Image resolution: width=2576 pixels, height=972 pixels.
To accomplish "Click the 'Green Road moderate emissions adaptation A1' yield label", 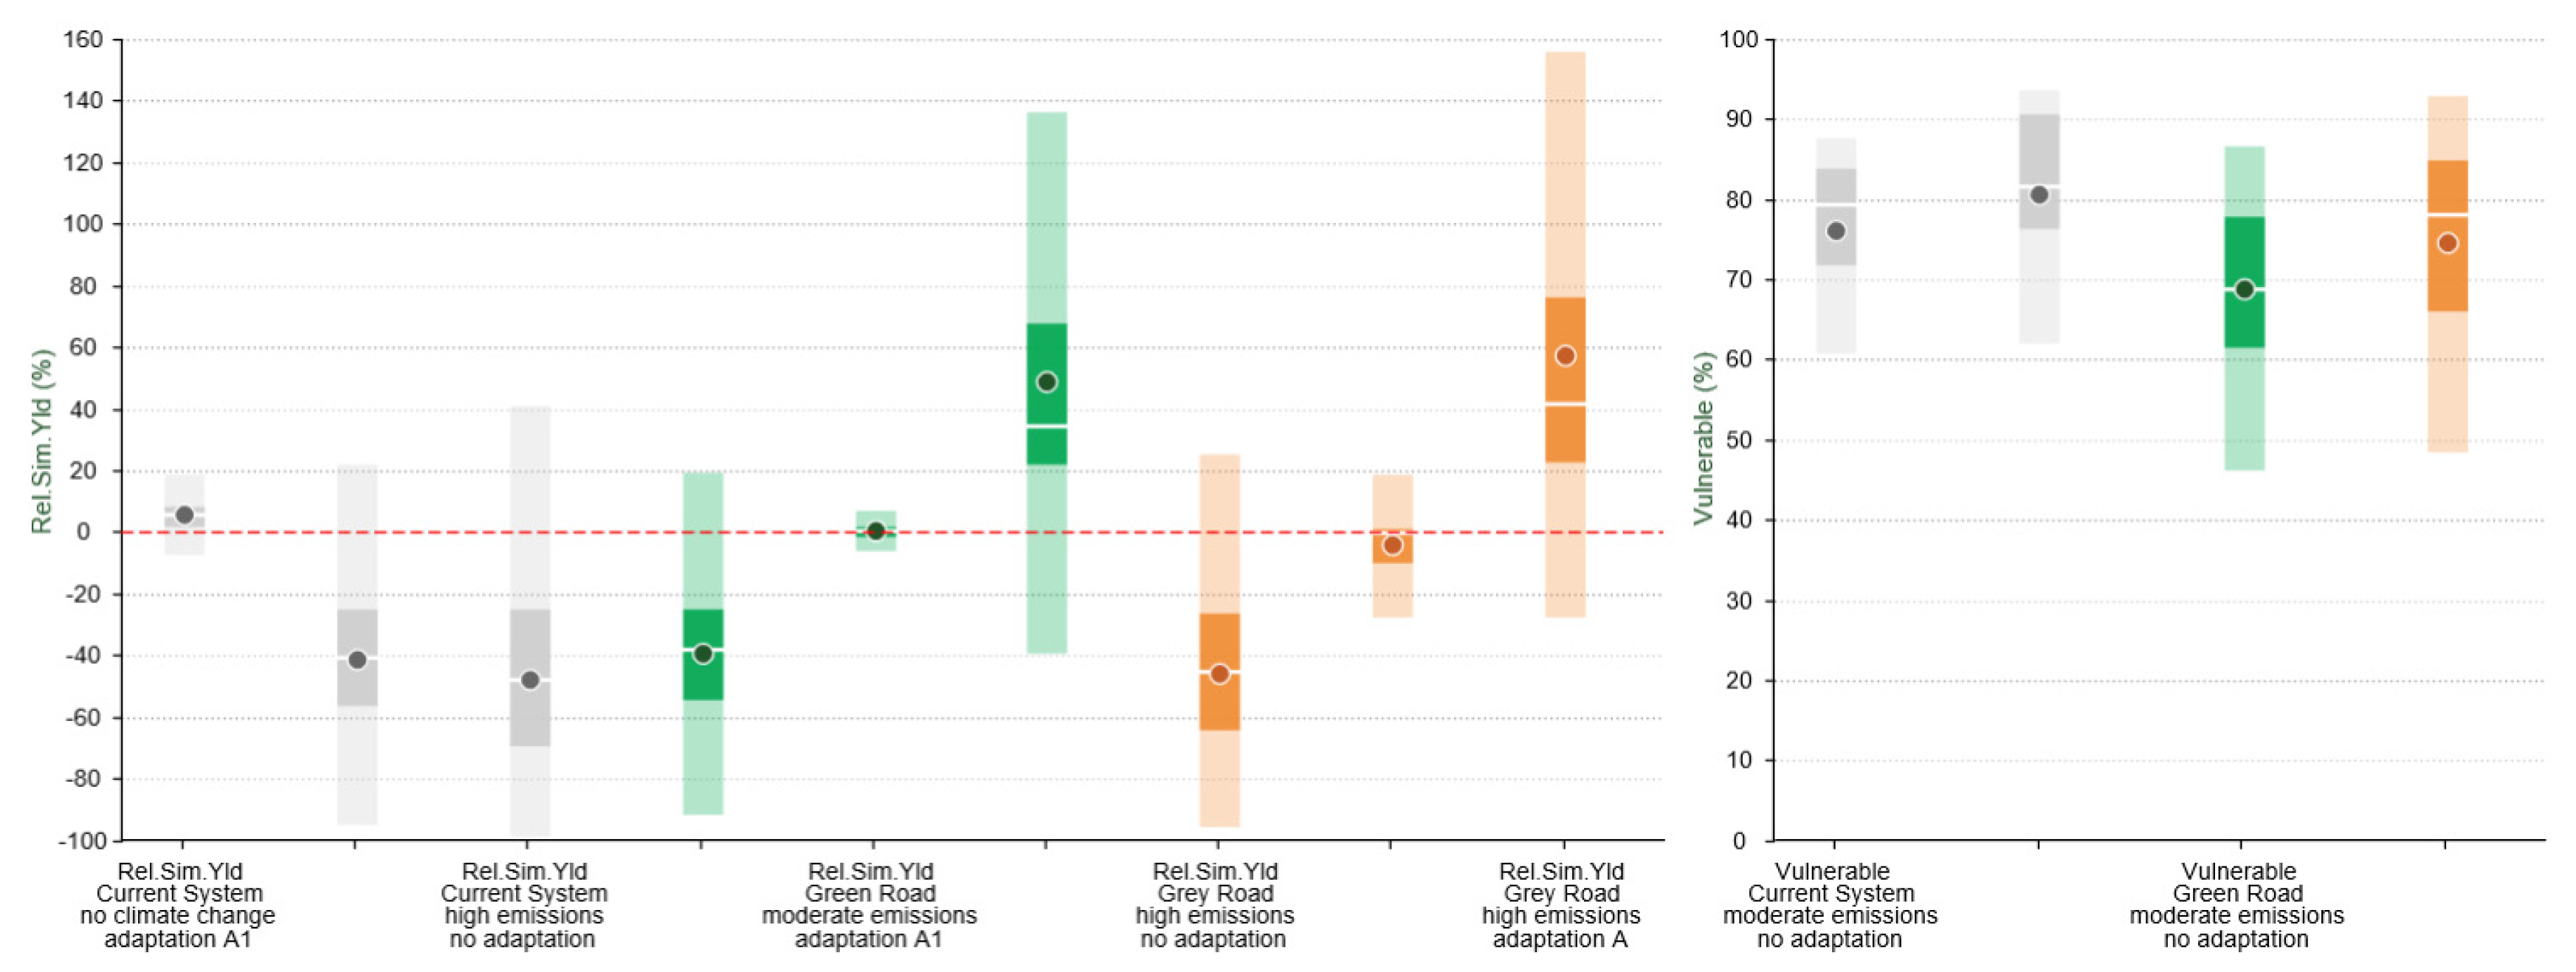I will (x=869, y=905).
